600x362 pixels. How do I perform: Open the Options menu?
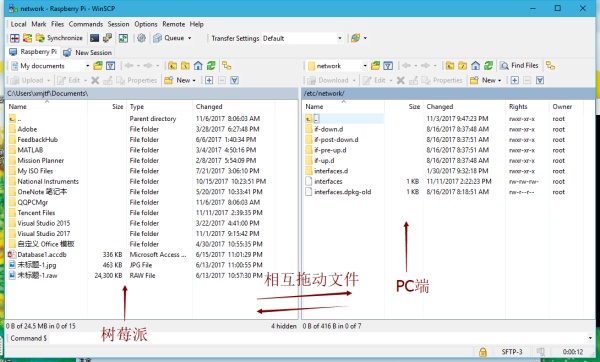pyautogui.click(x=146, y=24)
